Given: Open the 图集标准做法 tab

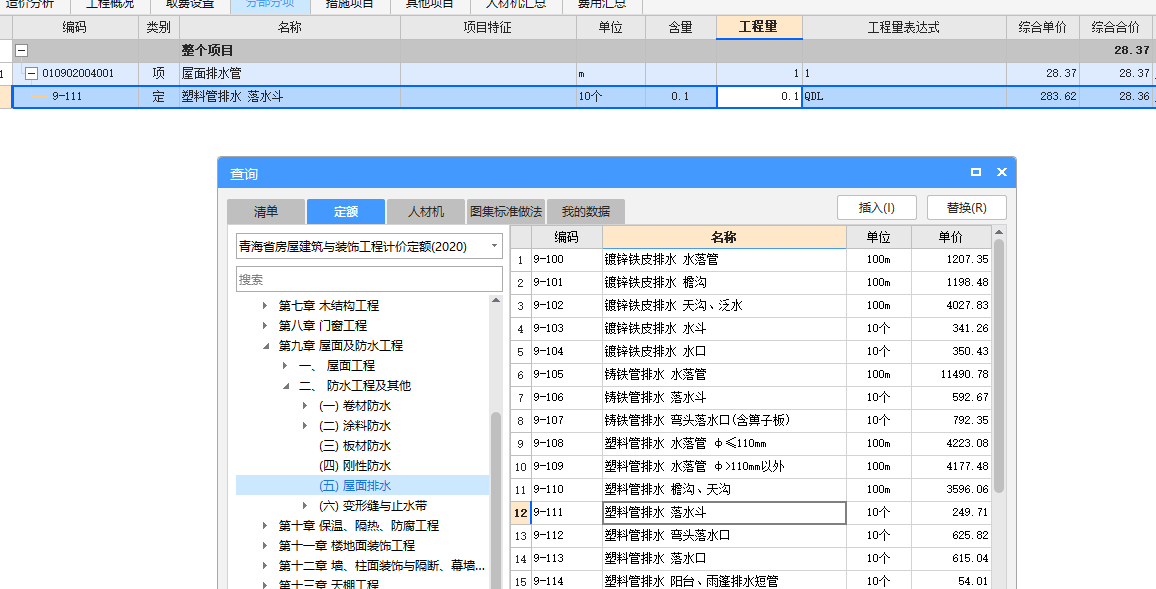Looking at the screenshot, I should [x=506, y=212].
